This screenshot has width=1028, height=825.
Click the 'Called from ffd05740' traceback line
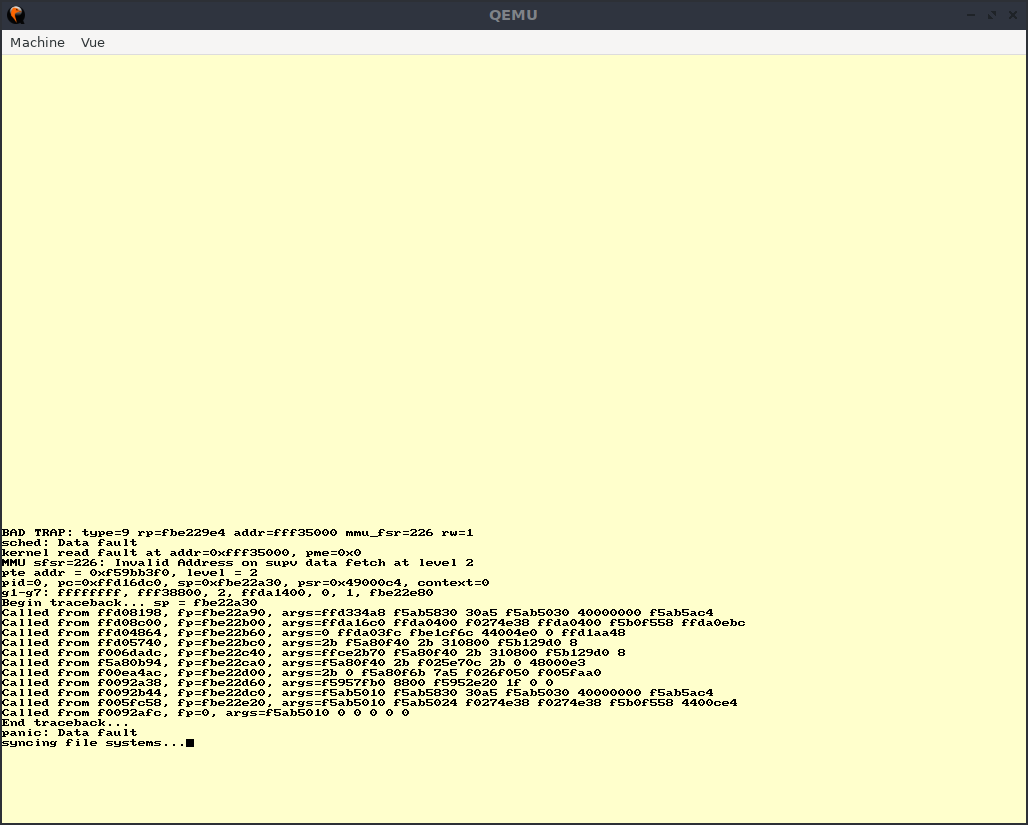click(290, 643)
